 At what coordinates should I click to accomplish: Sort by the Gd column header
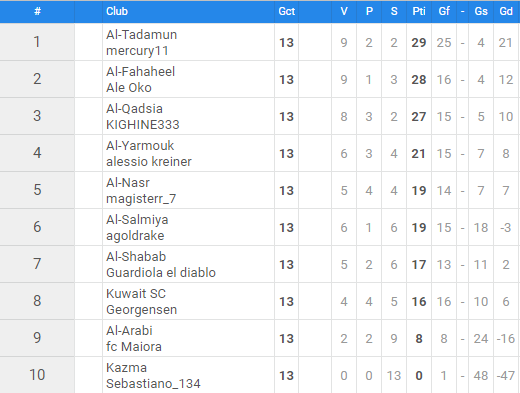506,11
